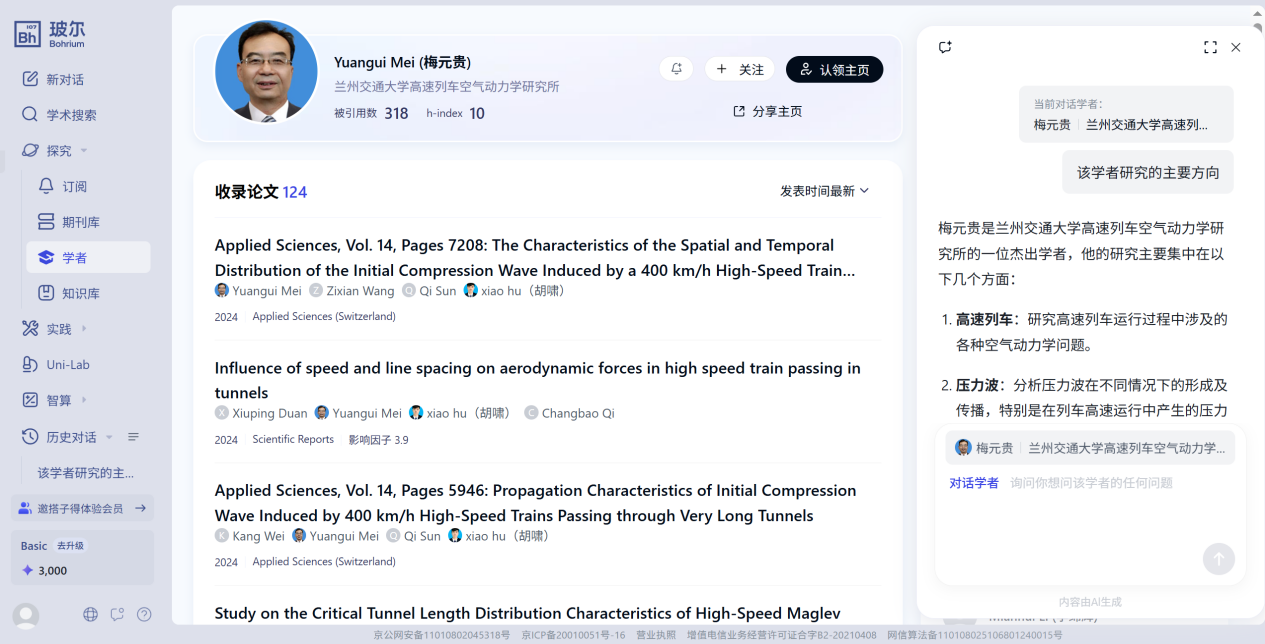Click the 去升级 upgrade badge
The image size is (1265, 644).
70,546
